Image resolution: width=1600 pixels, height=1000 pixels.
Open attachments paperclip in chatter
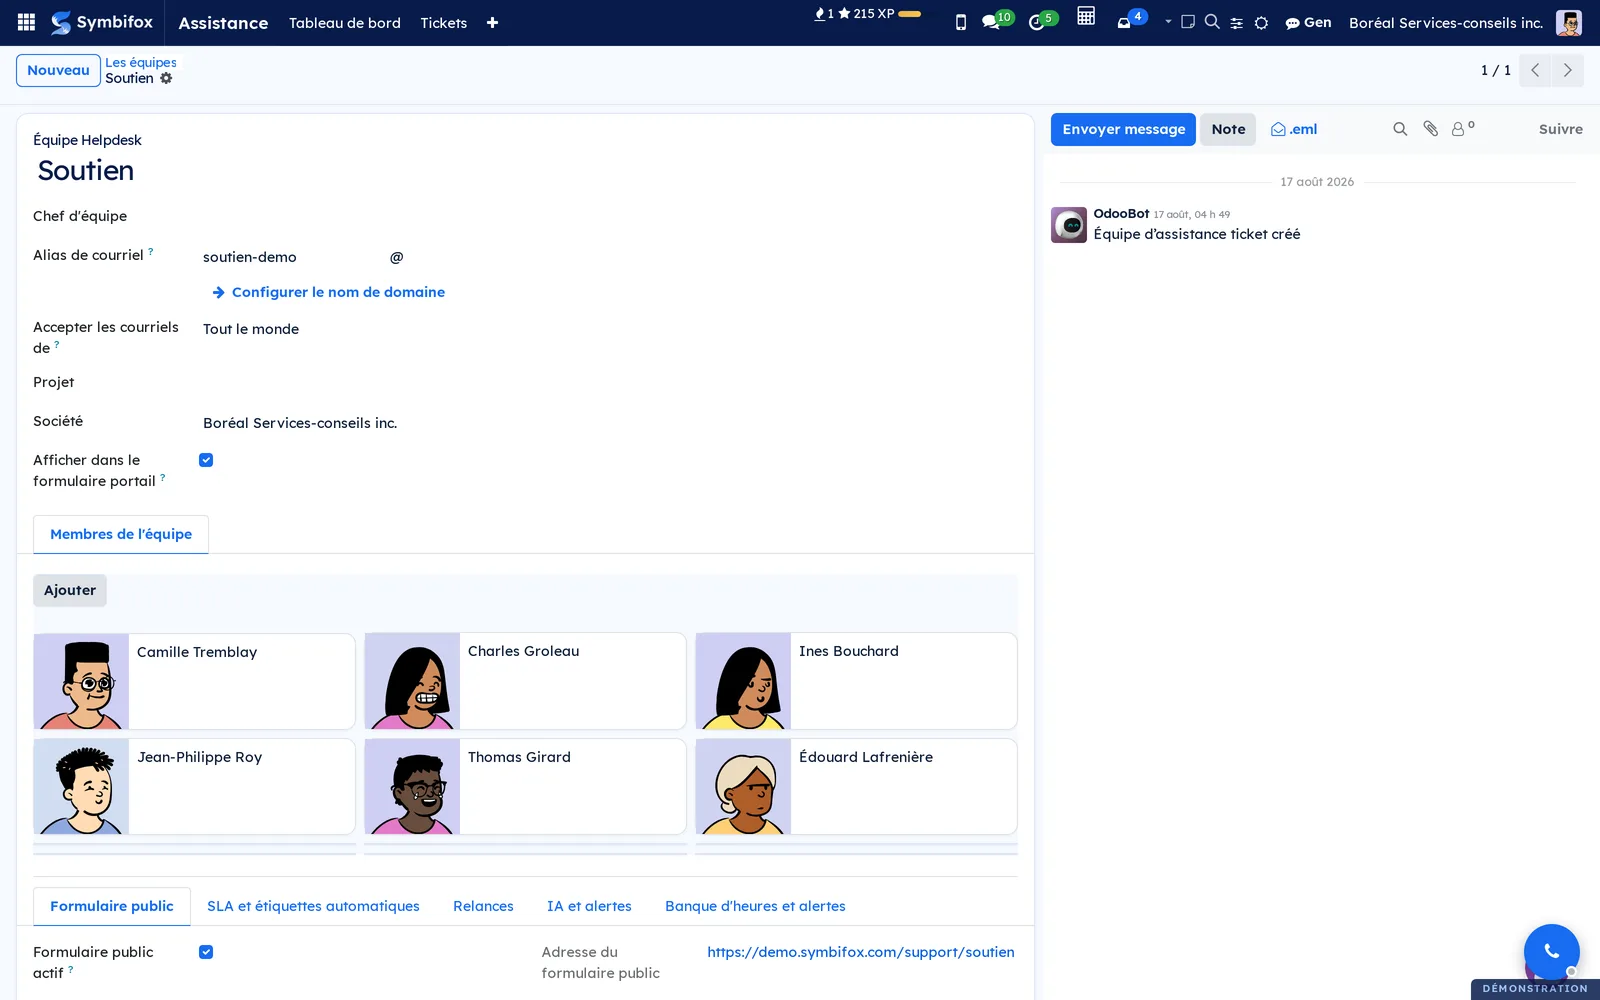[1431, 129]
